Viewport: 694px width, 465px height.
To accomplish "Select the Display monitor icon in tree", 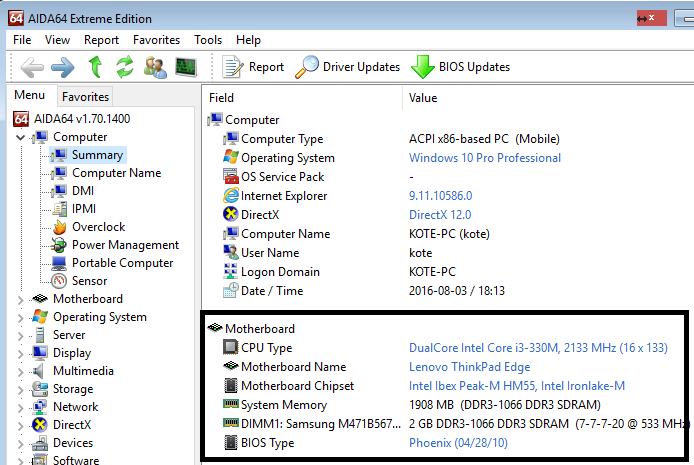I will point(40,353).
